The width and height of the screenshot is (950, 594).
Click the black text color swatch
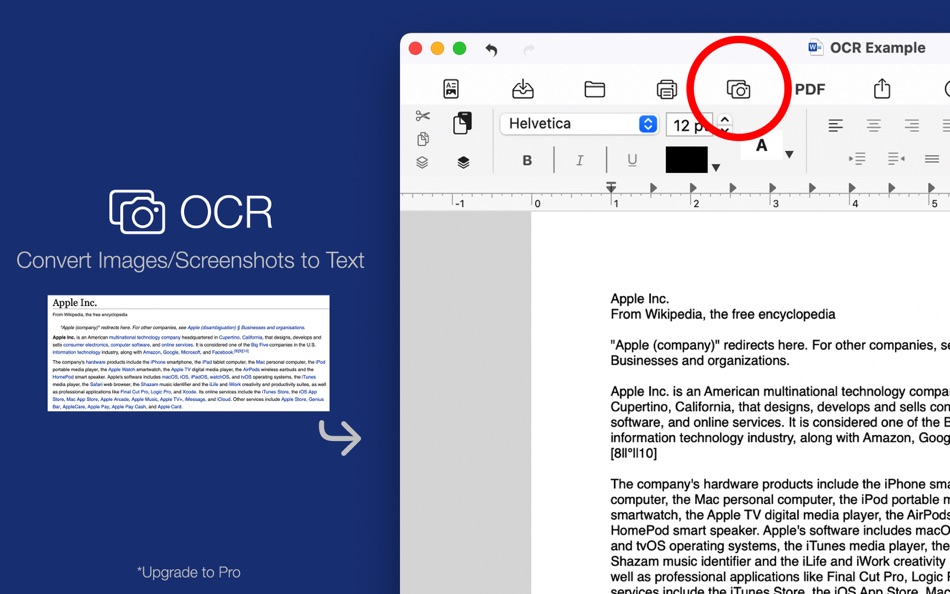pyautogui.click(x=686, y=159)
